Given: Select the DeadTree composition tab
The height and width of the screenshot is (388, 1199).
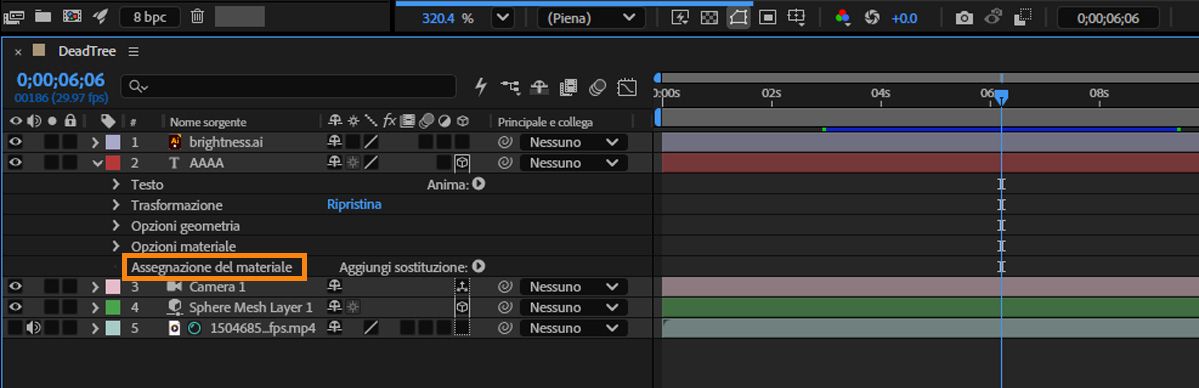Looking at the screenshot, I should click(x=86, y=51).
